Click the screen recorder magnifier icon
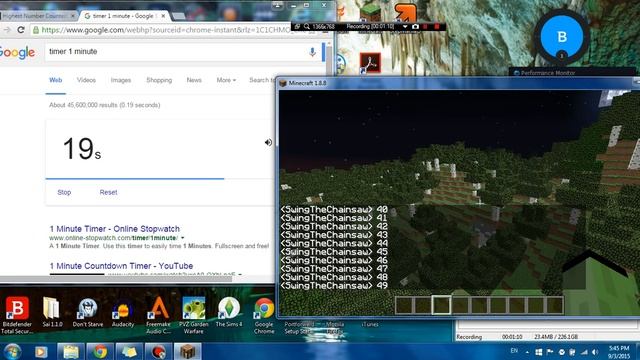Screen dimensions: 640x360 307,27
